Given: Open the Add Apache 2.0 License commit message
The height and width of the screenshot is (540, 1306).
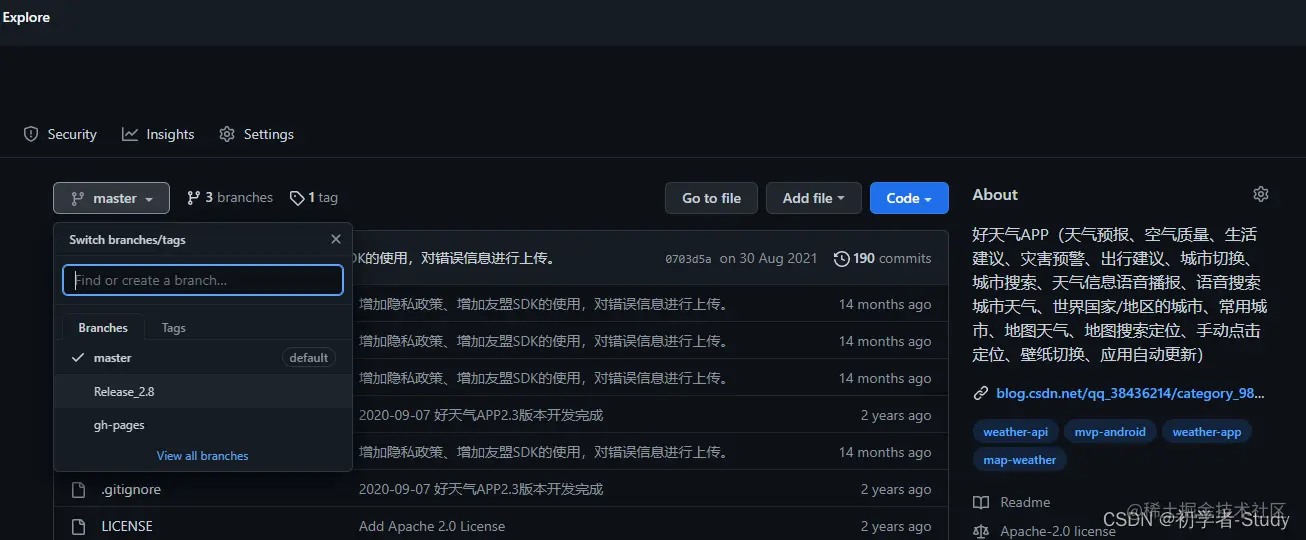Looking at the screenshot, I should click(x=432, y=526).
